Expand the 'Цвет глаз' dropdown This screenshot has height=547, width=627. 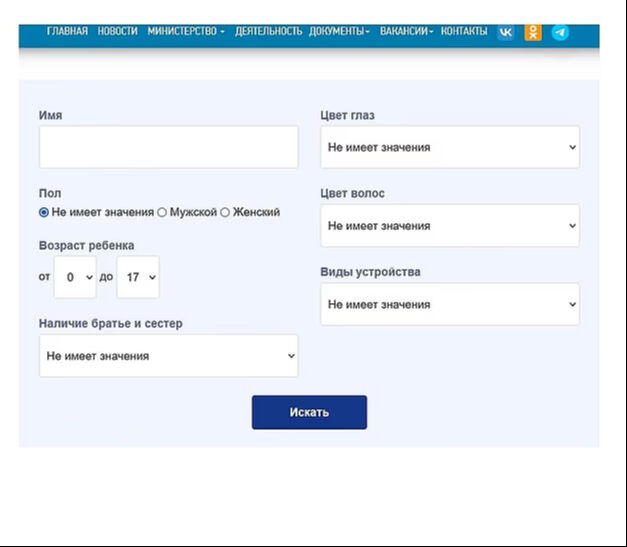coord(449,147)
